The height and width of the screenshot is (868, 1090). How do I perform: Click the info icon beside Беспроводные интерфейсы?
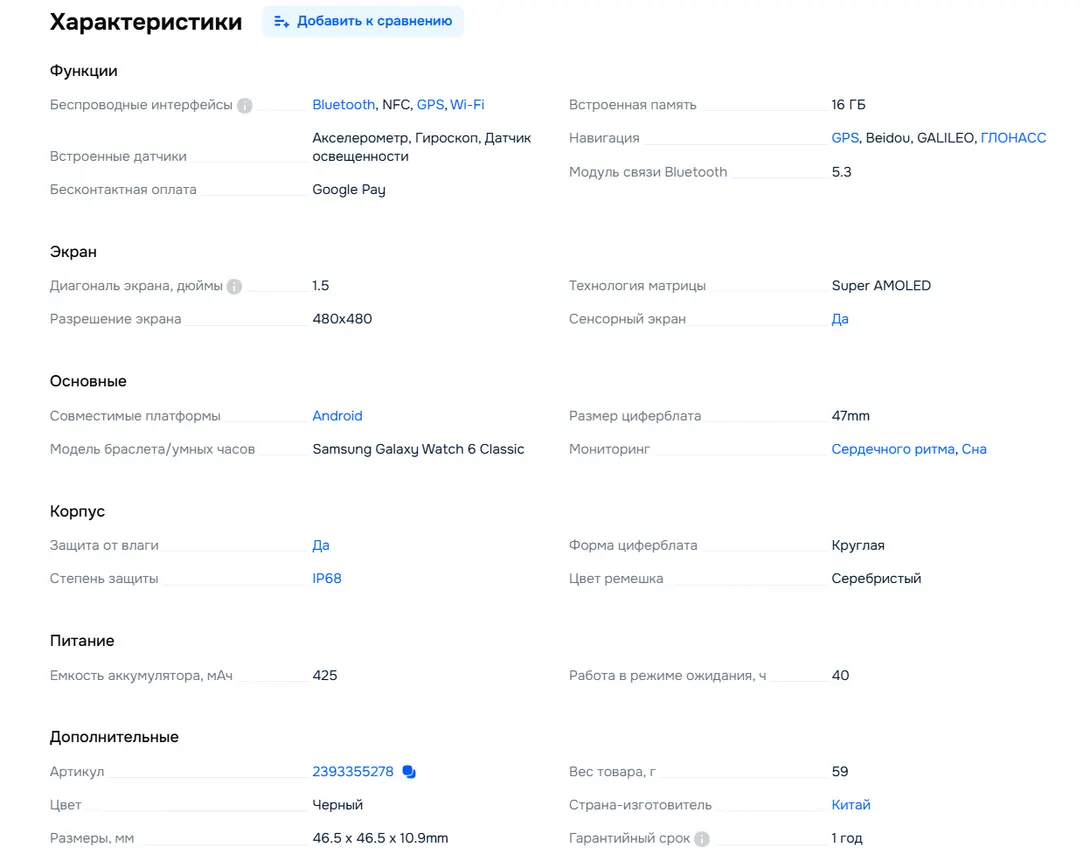(245, 106)
